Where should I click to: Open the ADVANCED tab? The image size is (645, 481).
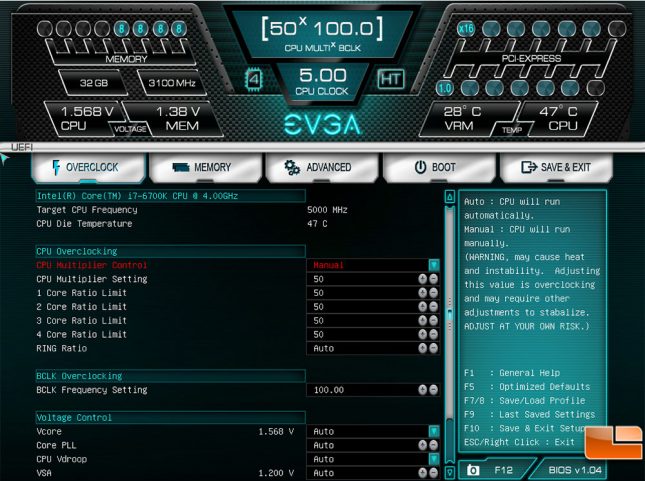(322, 167)
